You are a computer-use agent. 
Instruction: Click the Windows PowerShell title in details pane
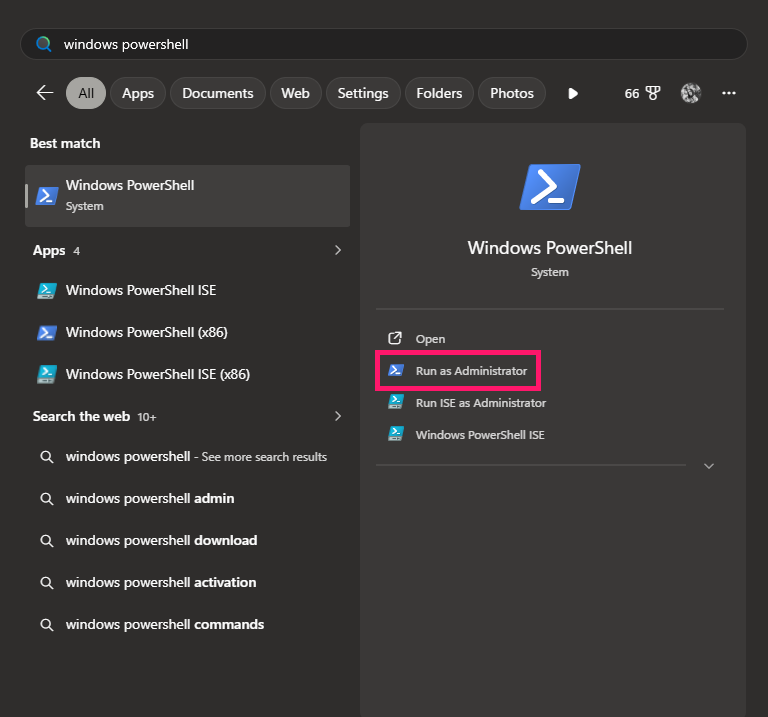click(550, 248)
